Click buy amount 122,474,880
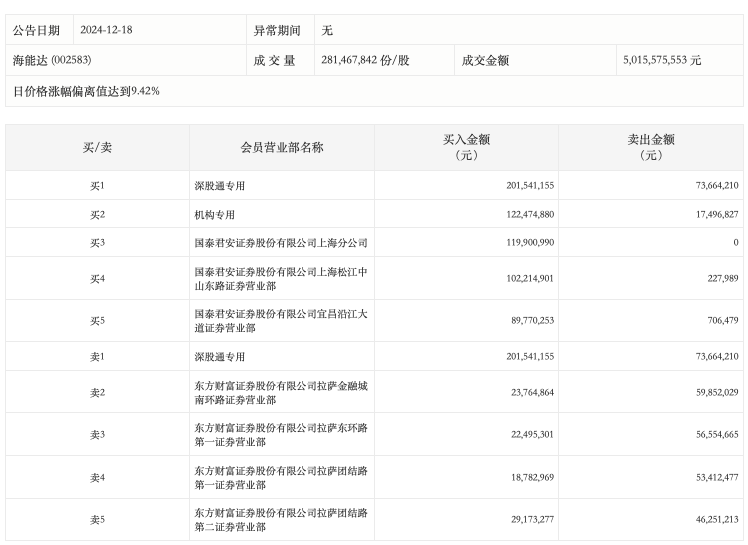 click(x=523, y=215)
